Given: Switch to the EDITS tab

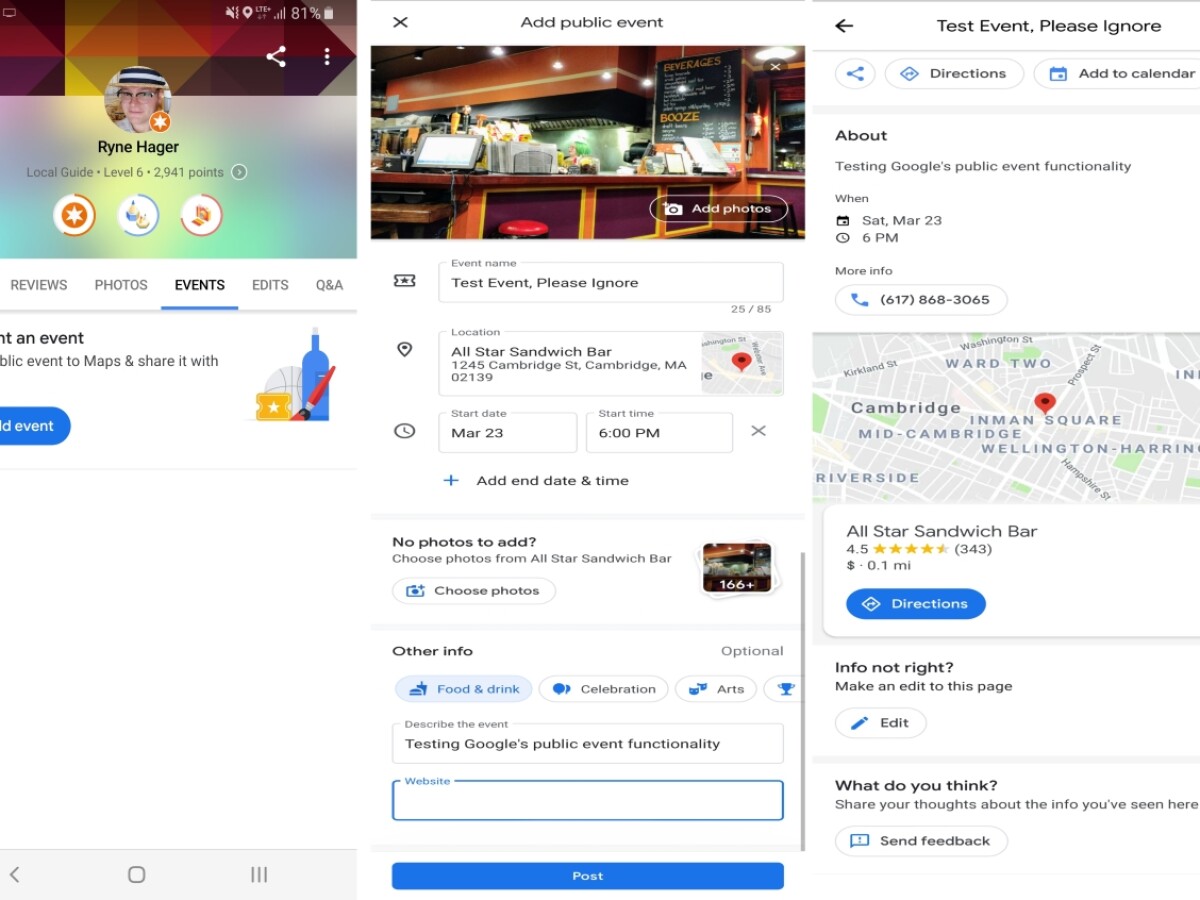Looking at the screenshot, I should (x=270, y=285).
